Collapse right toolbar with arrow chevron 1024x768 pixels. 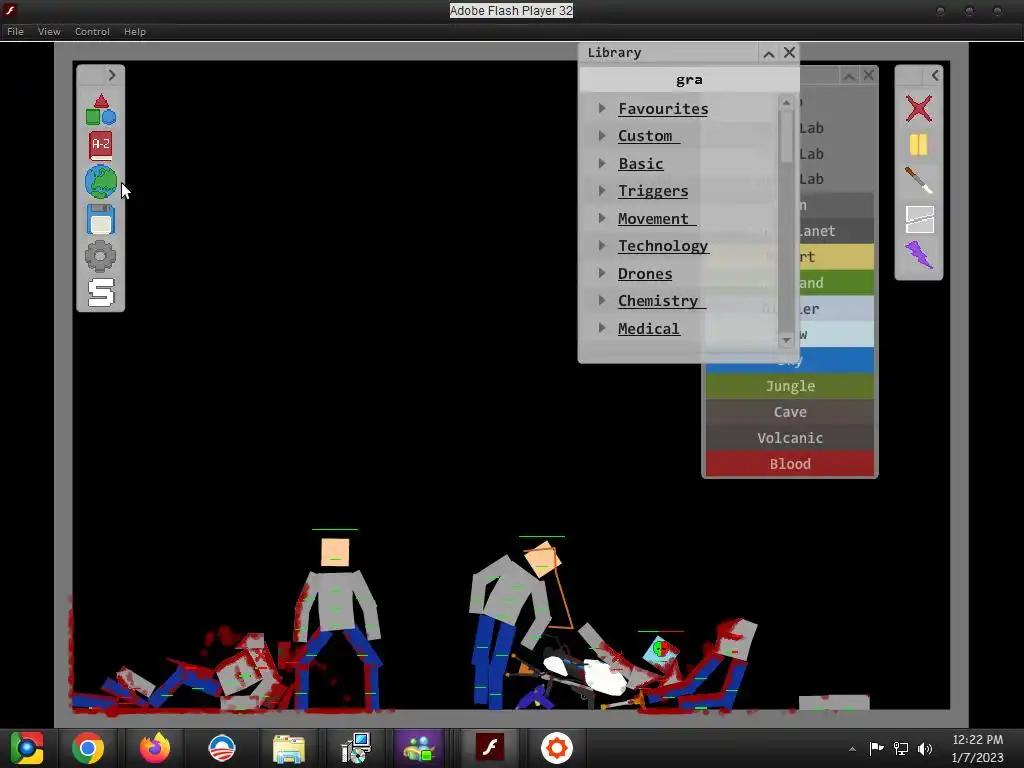[935, 75]
